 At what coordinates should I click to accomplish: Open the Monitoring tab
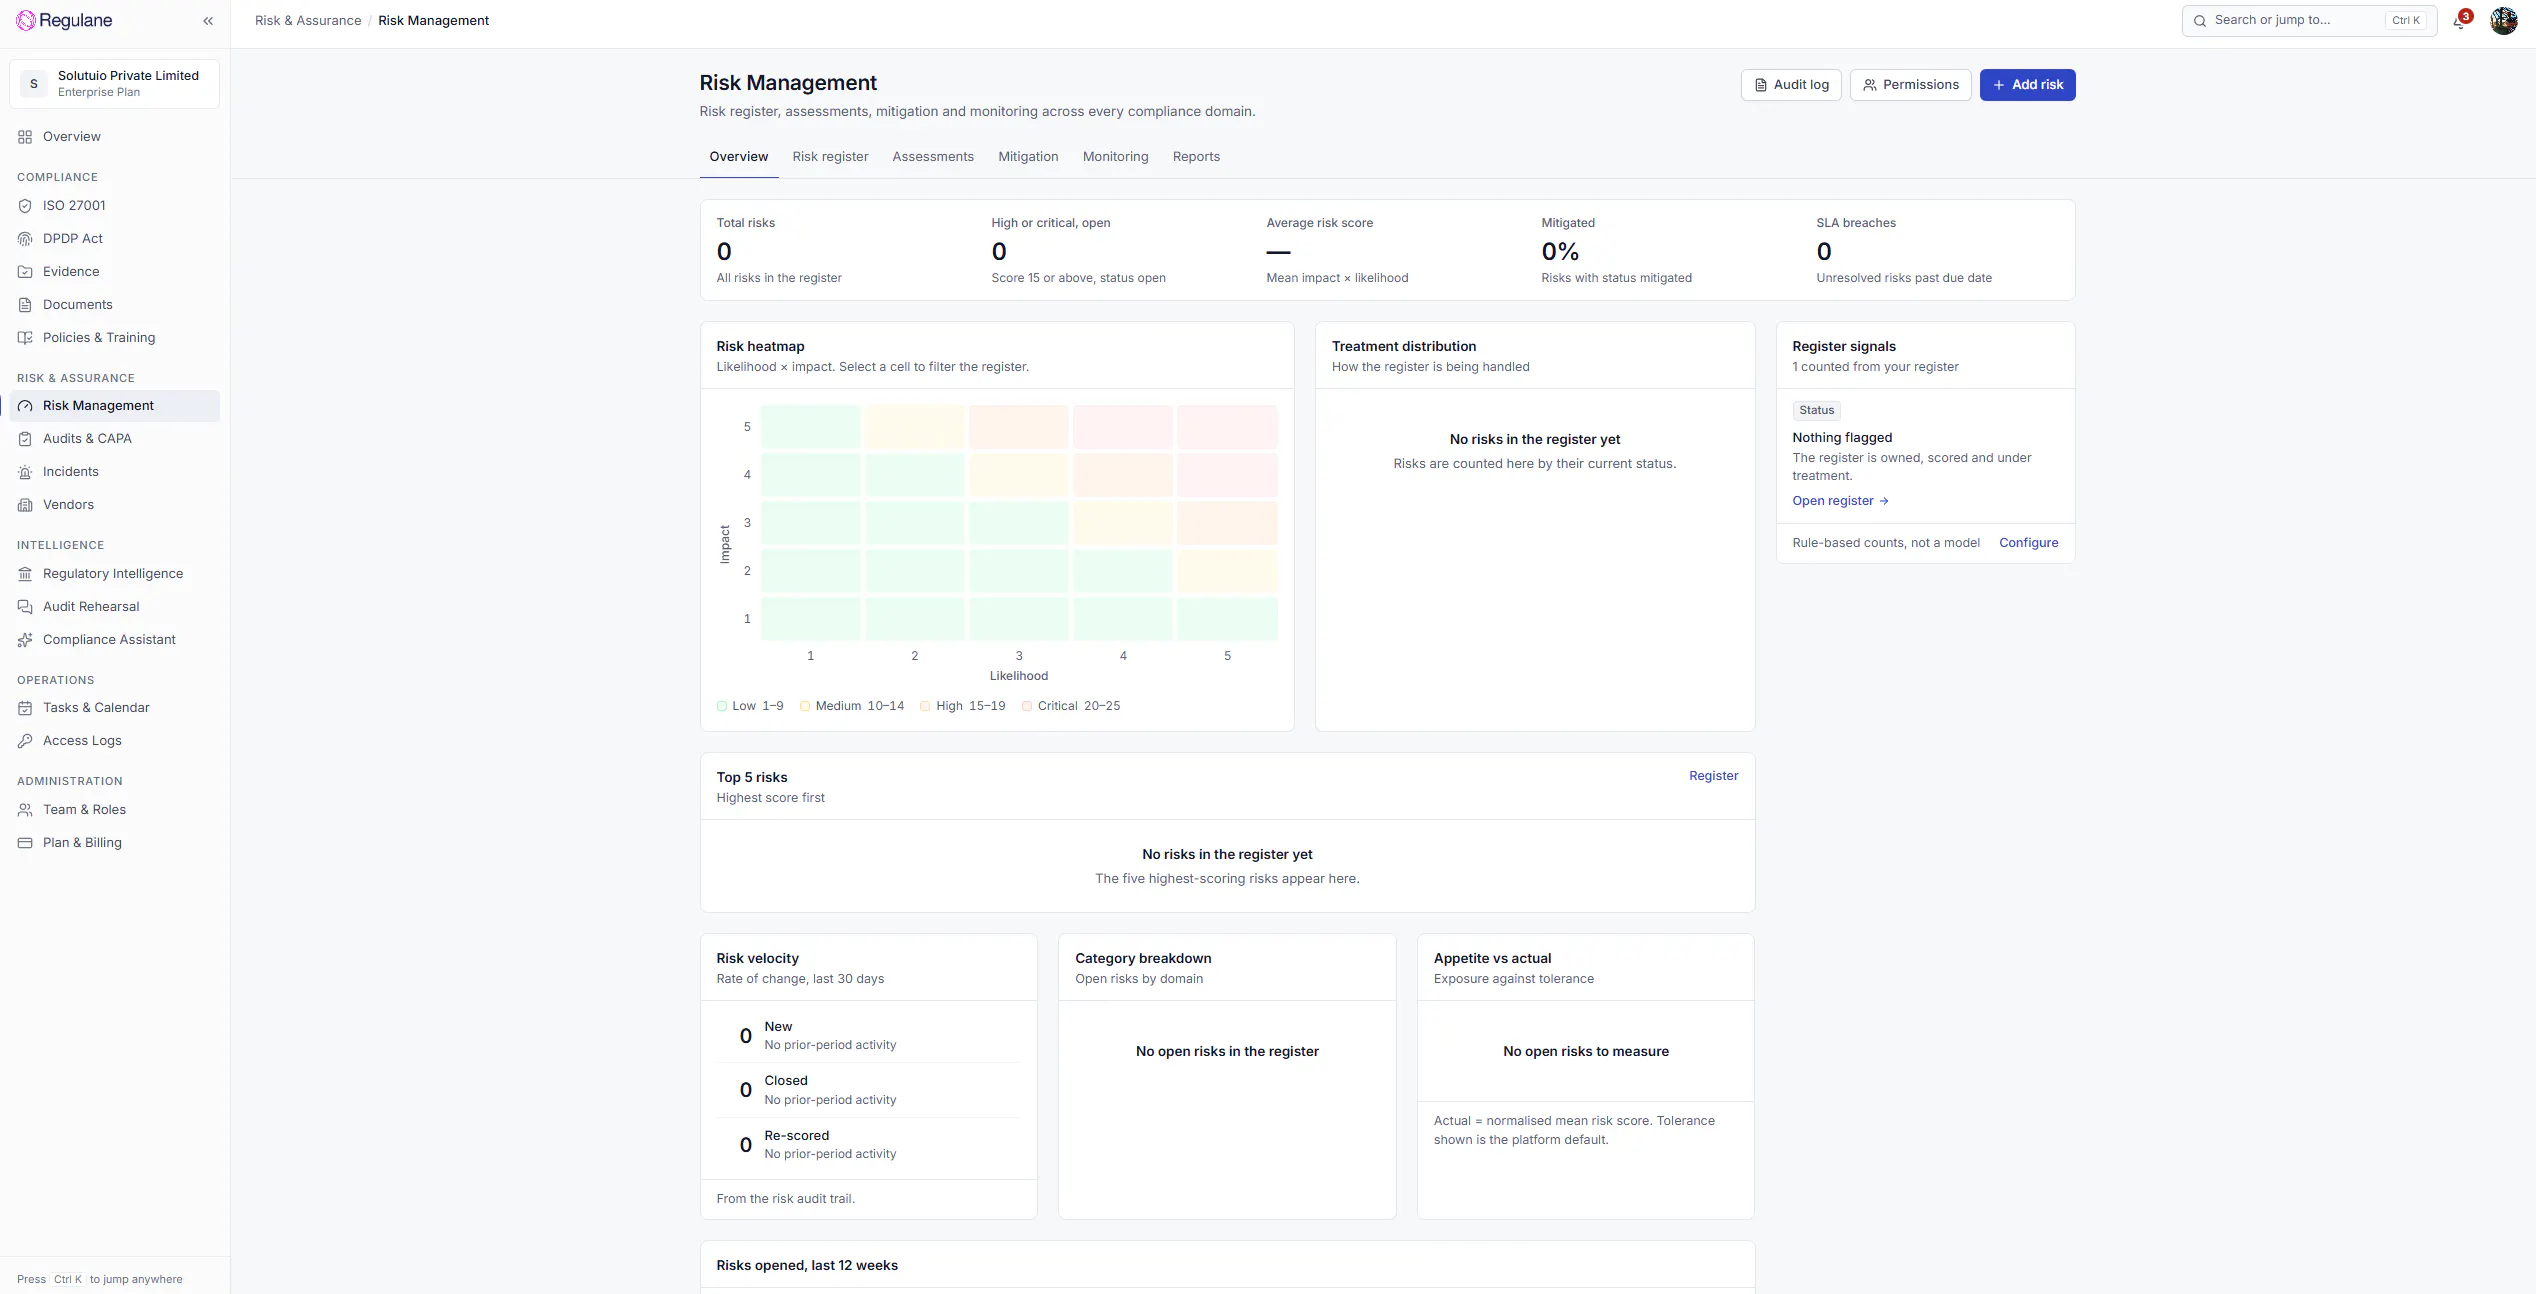click(x=1115, y=157)
